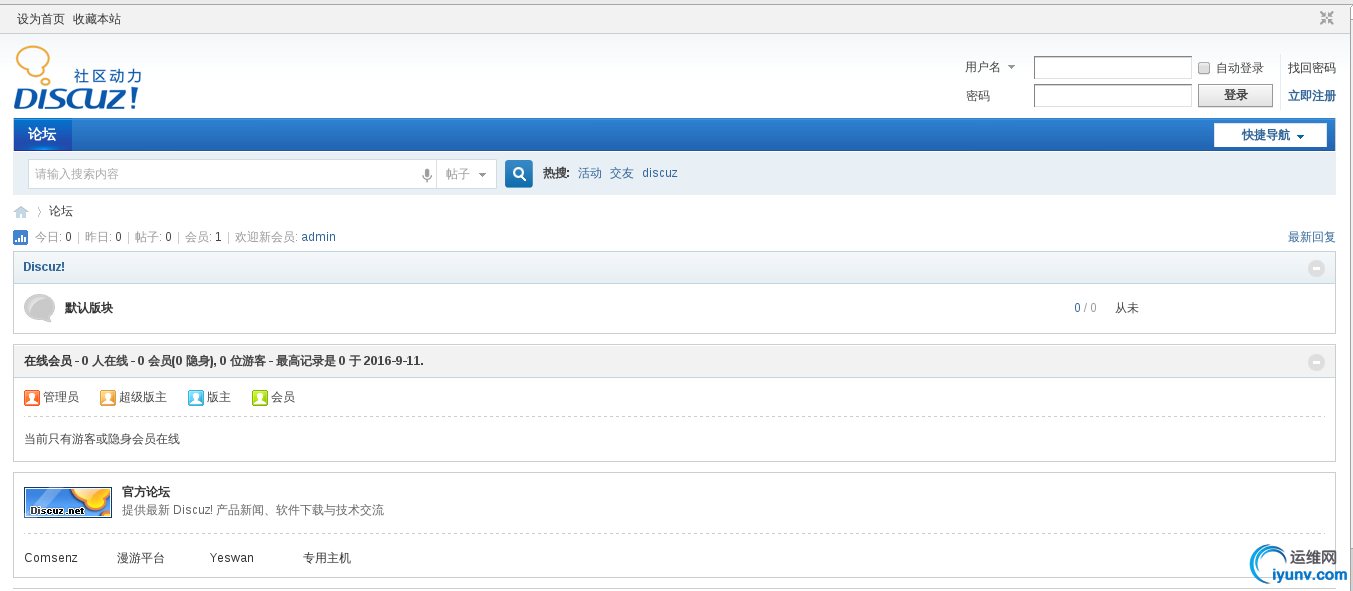Screen dimensions: 1353x591
Task: Click the 登录 button
Action: [x=1236, y=95]
